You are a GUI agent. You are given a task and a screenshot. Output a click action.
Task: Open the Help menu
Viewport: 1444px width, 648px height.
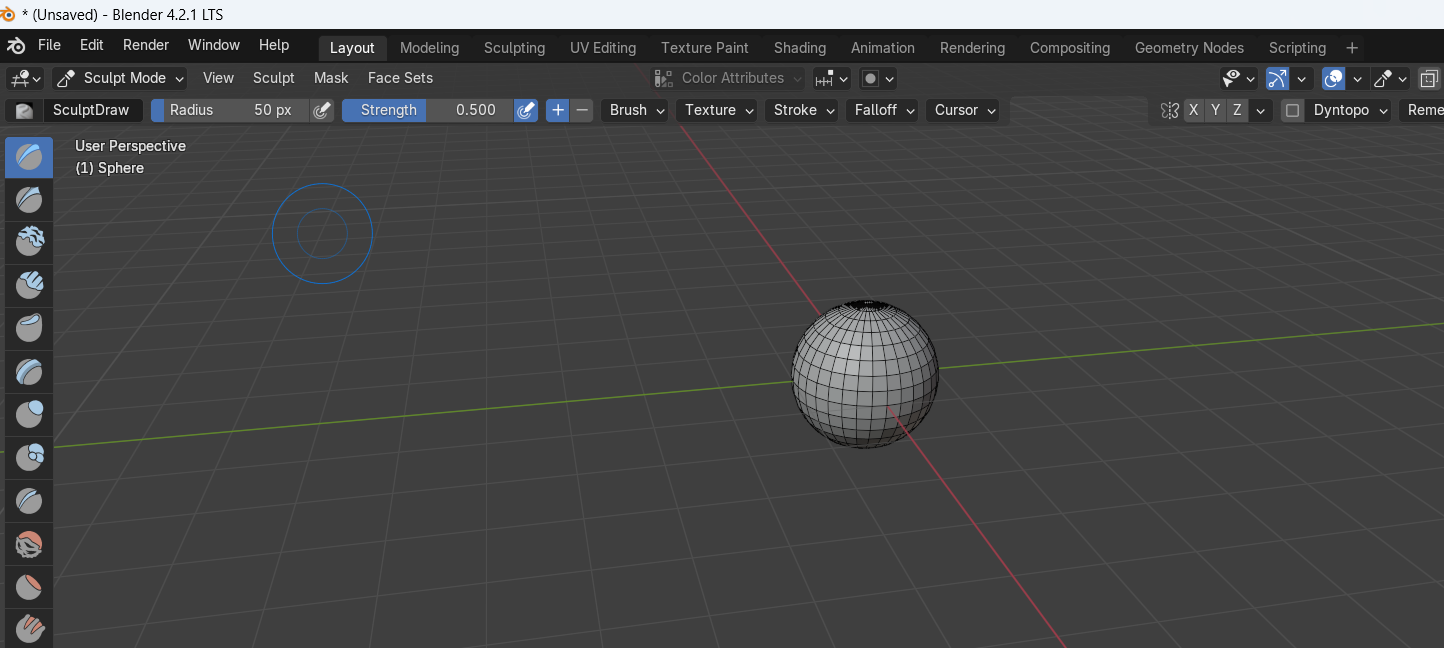tap(274, 45)
